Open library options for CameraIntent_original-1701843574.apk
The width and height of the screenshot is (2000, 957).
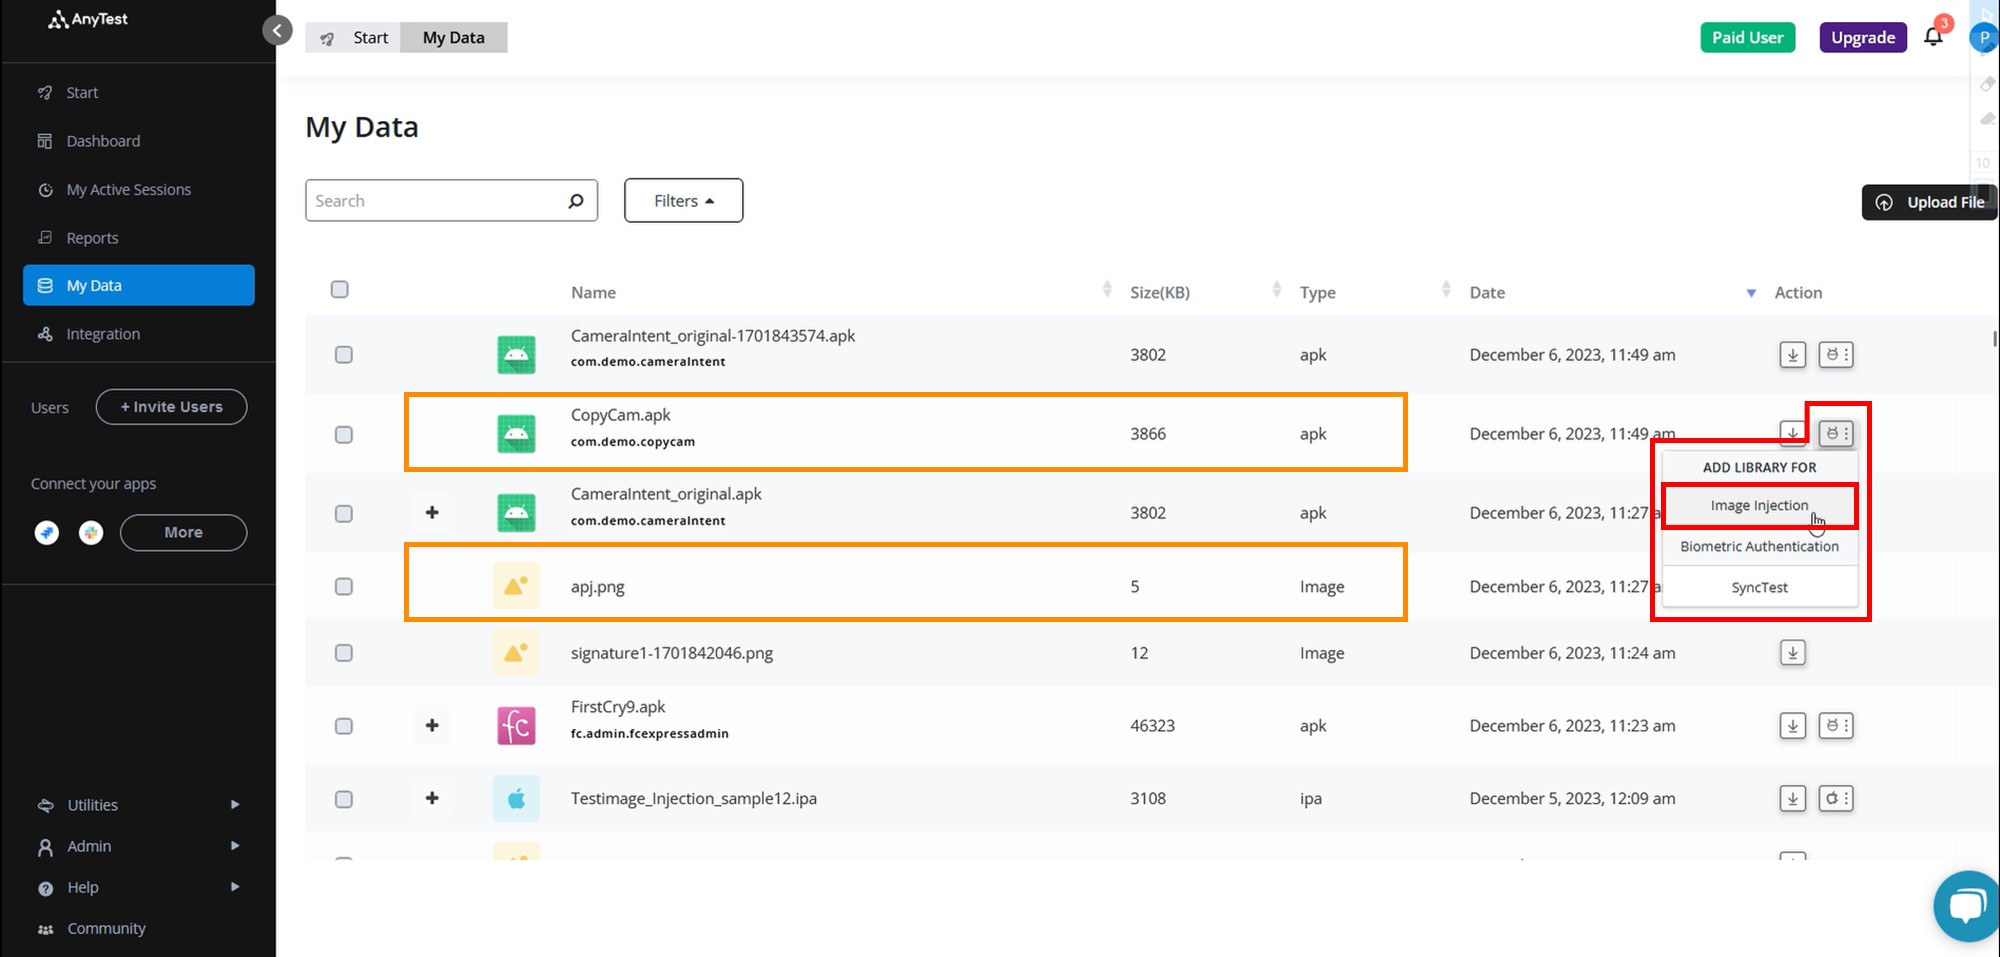[1836, 355]
